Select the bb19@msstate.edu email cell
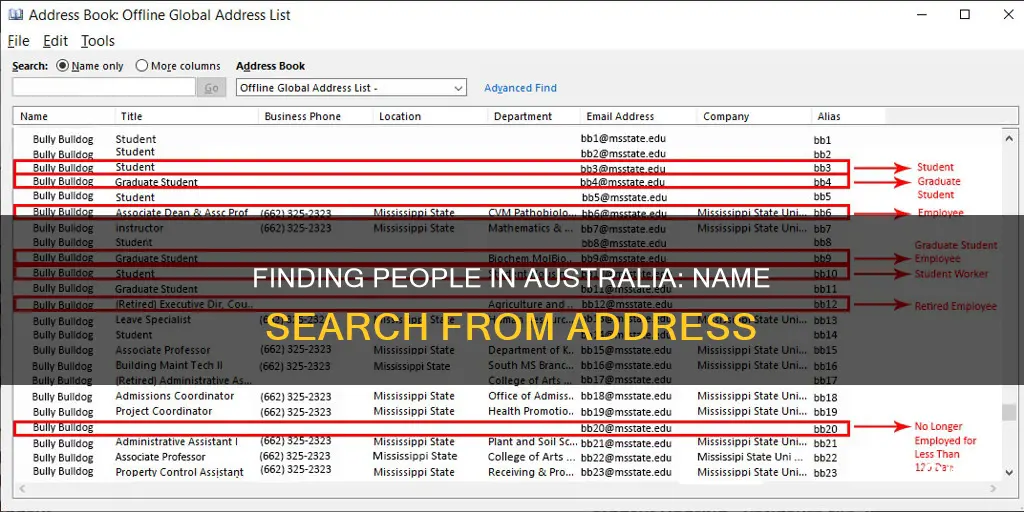Screen dimensions: 1024x512 click(x=626, y=411)
